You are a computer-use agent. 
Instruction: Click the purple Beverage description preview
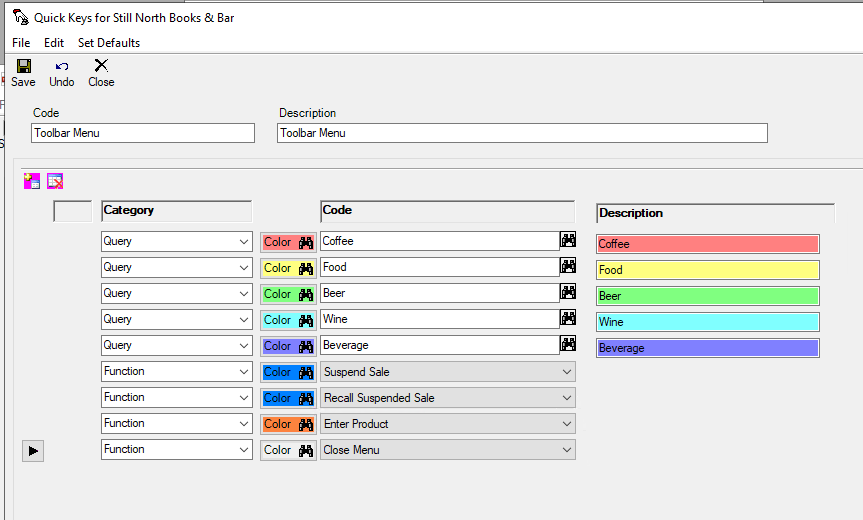pos(708,348)
